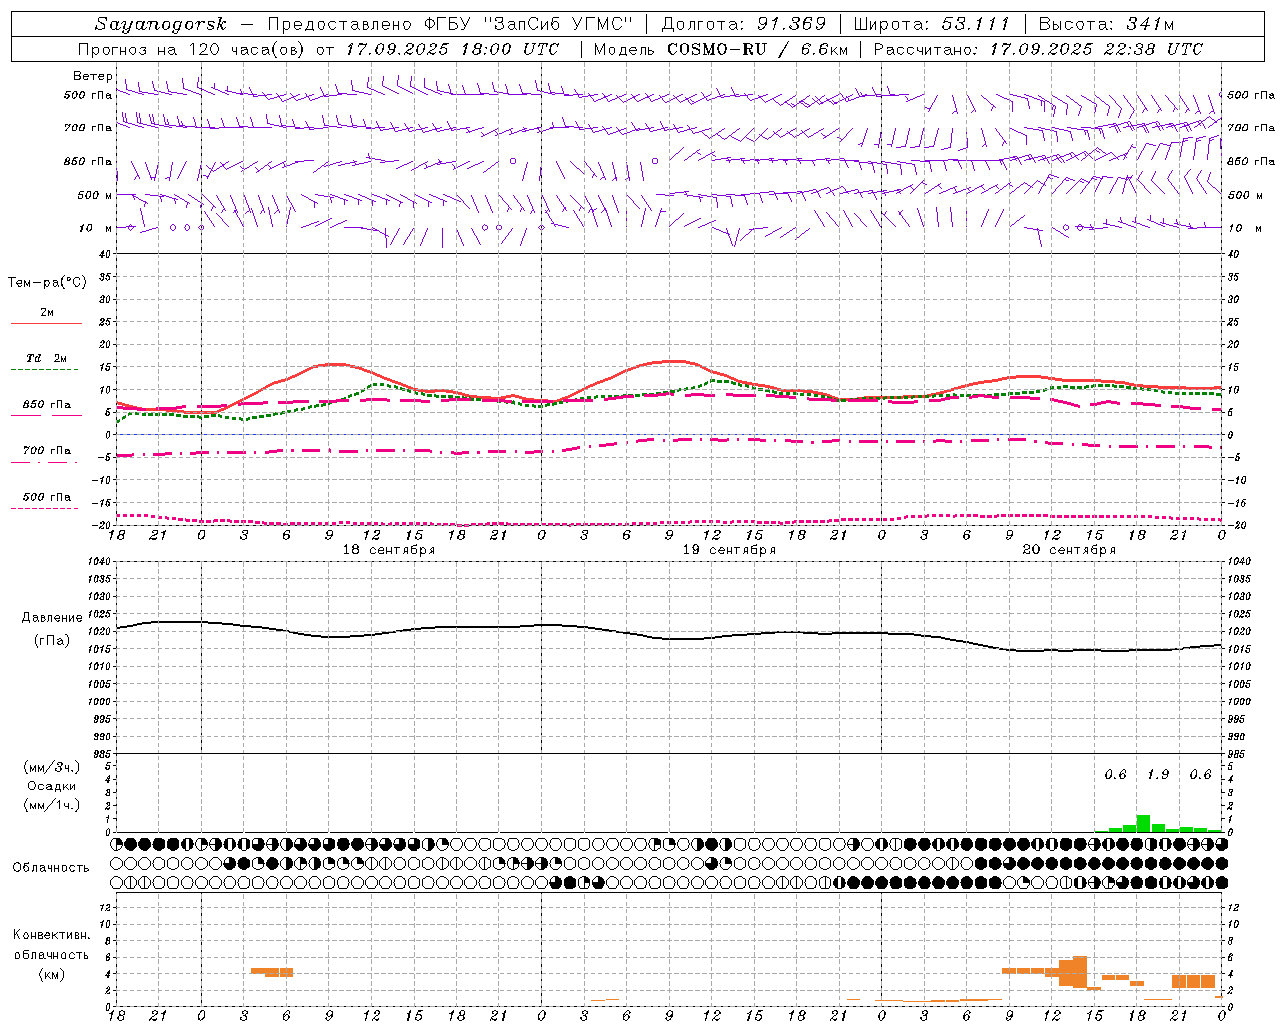The width and height of the screenshot is (1280, 1024).
Task: Click the Облачность row label
Action: click(51, 868)
